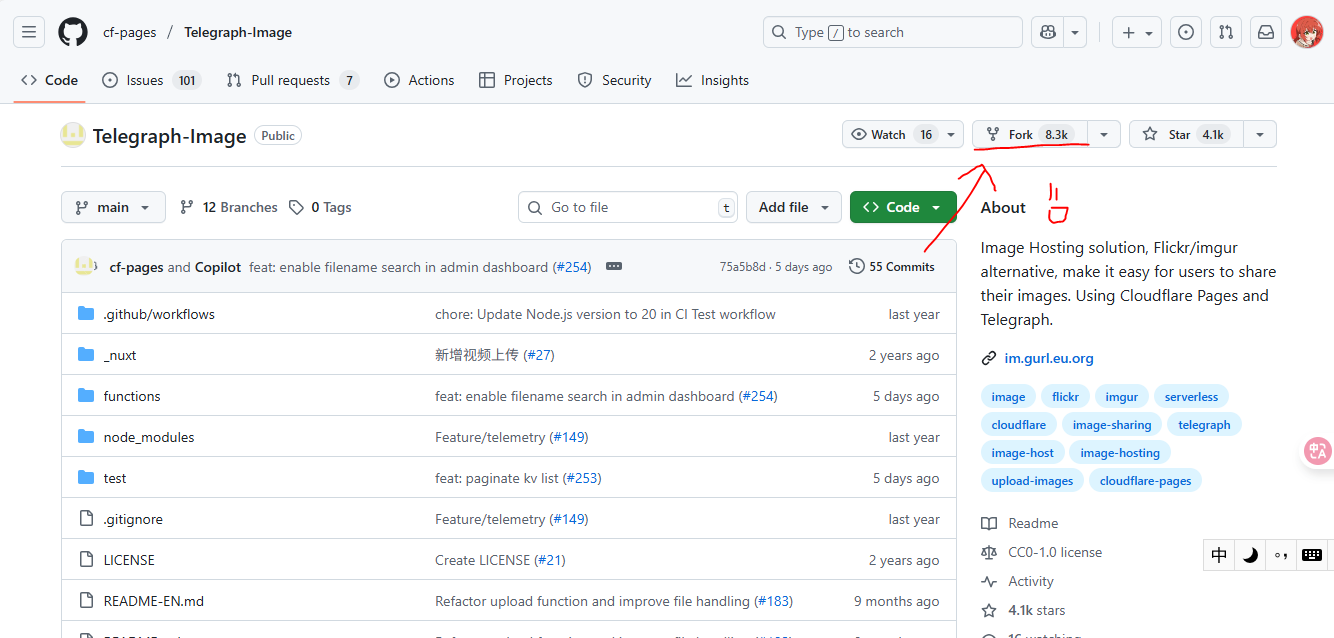1334x638 pixels.
Task: Open the Add file dropdown
Action: tap(794, 207)
